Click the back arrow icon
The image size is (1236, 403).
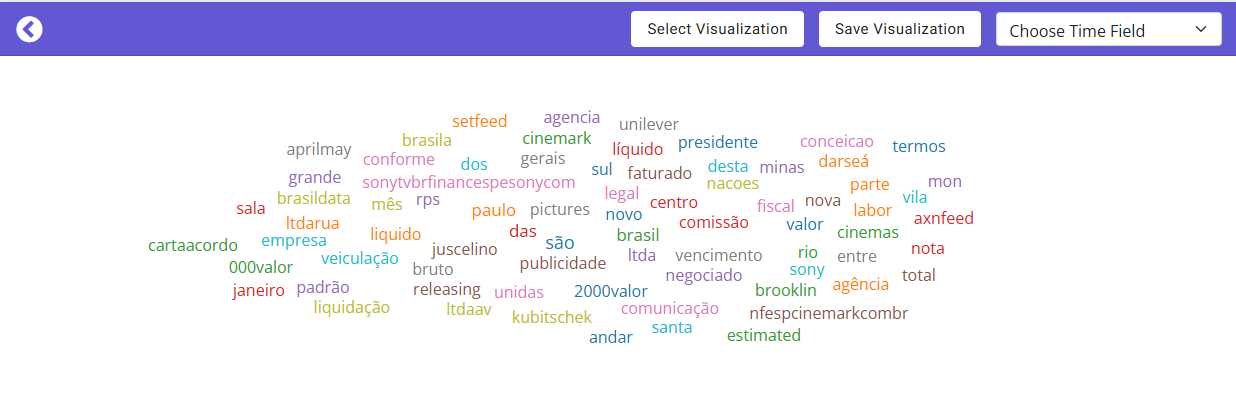(x=29, y=30)
